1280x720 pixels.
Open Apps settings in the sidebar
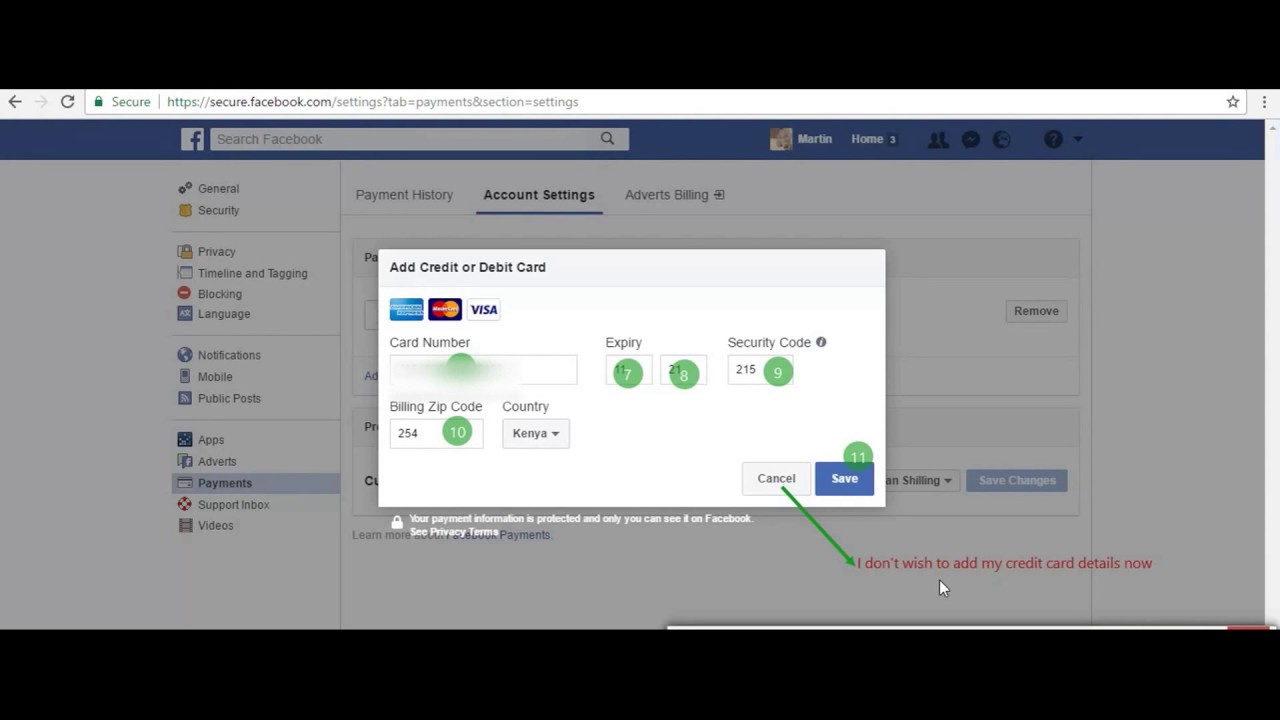210,440
